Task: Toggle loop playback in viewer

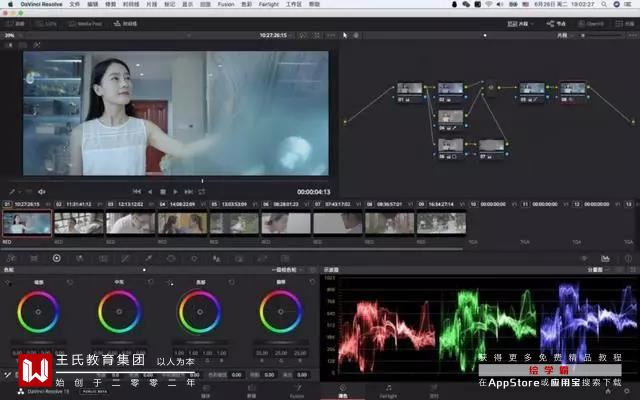Action: click(x=202, y=191)
